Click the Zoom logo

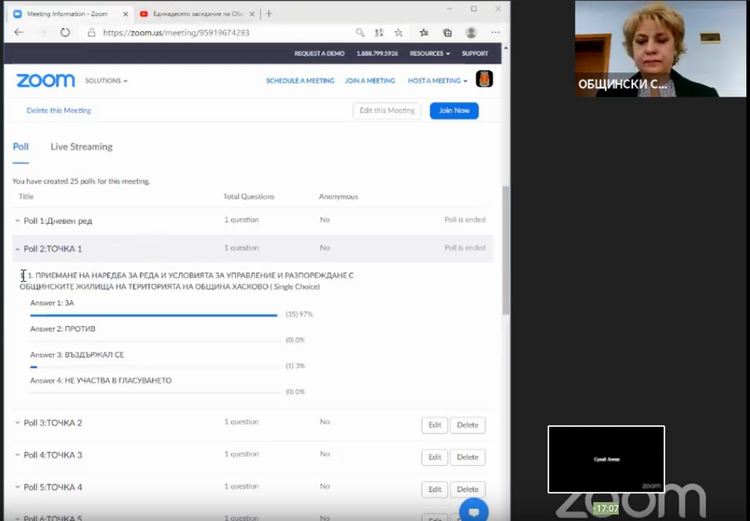click(x=45, y=80)
